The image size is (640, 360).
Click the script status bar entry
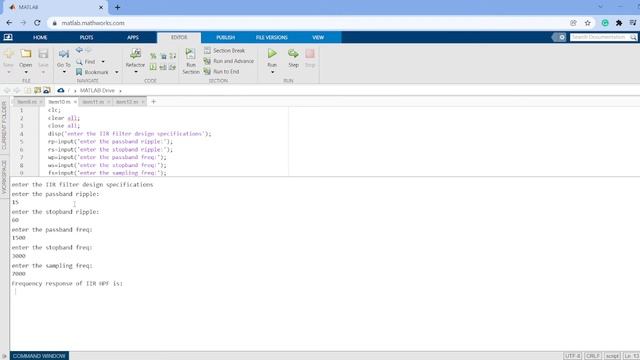(x=612, y=356)
